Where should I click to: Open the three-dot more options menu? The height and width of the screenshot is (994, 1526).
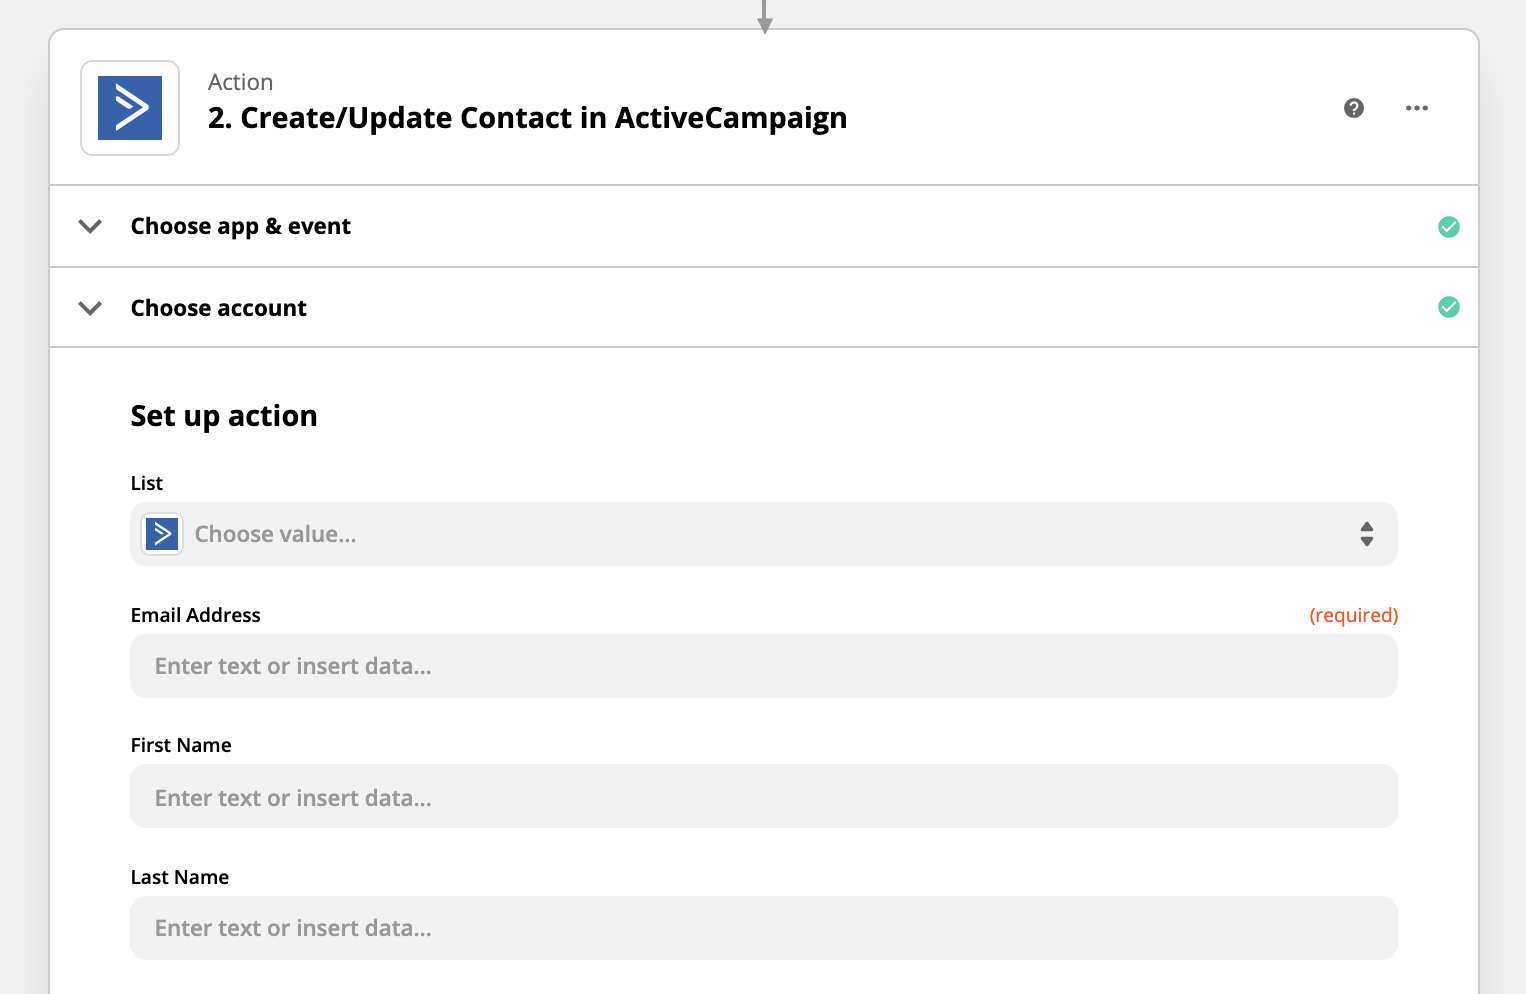[x=1417, y=108]
